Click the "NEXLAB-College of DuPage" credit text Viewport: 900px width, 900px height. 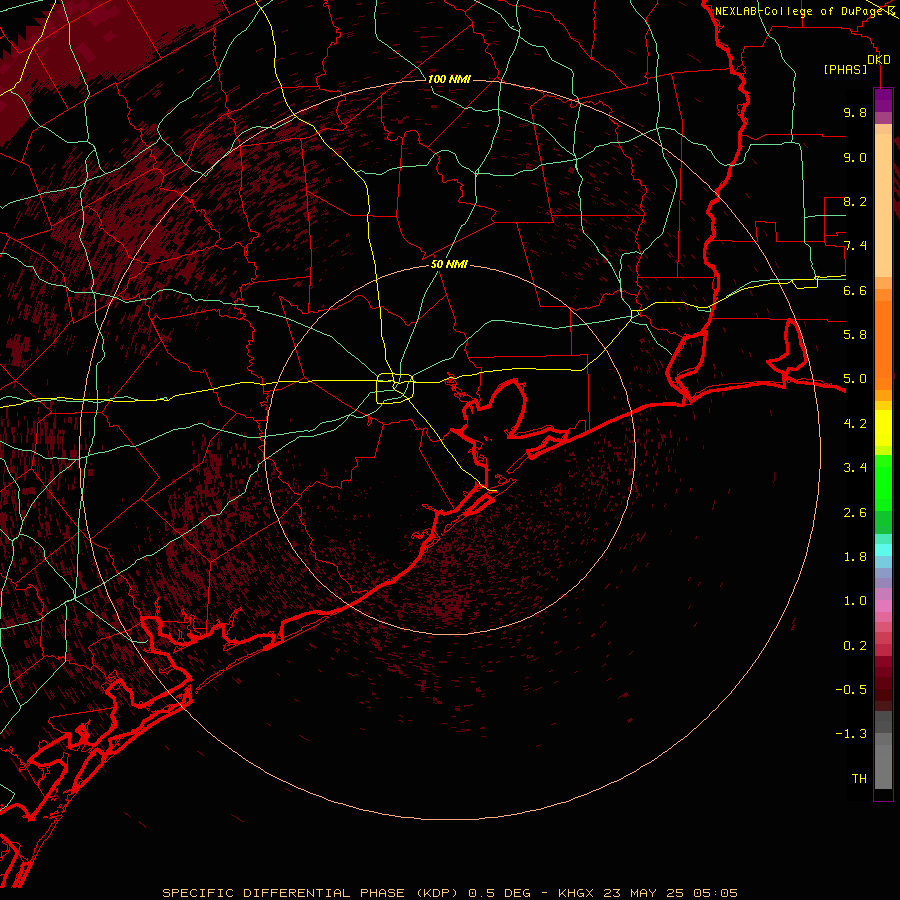click(798, 11)
